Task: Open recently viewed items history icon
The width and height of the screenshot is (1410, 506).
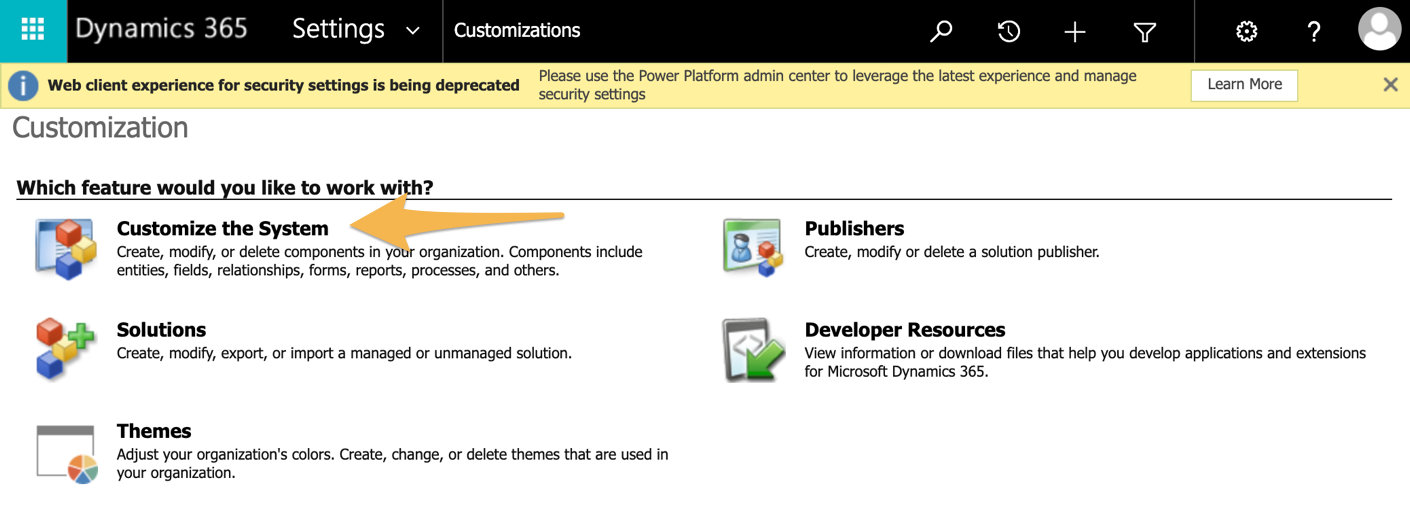Action: tap(1009, 31)
